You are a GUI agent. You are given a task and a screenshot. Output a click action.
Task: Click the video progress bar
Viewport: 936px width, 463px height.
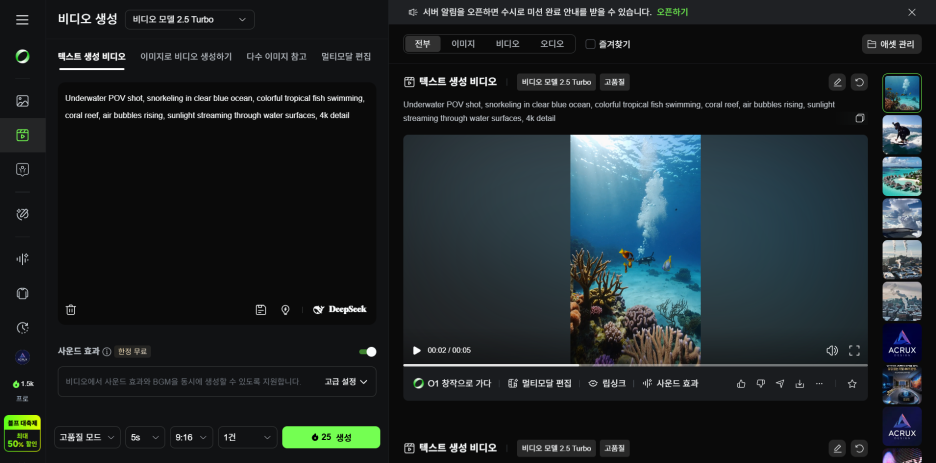click(x=635, y=365)
